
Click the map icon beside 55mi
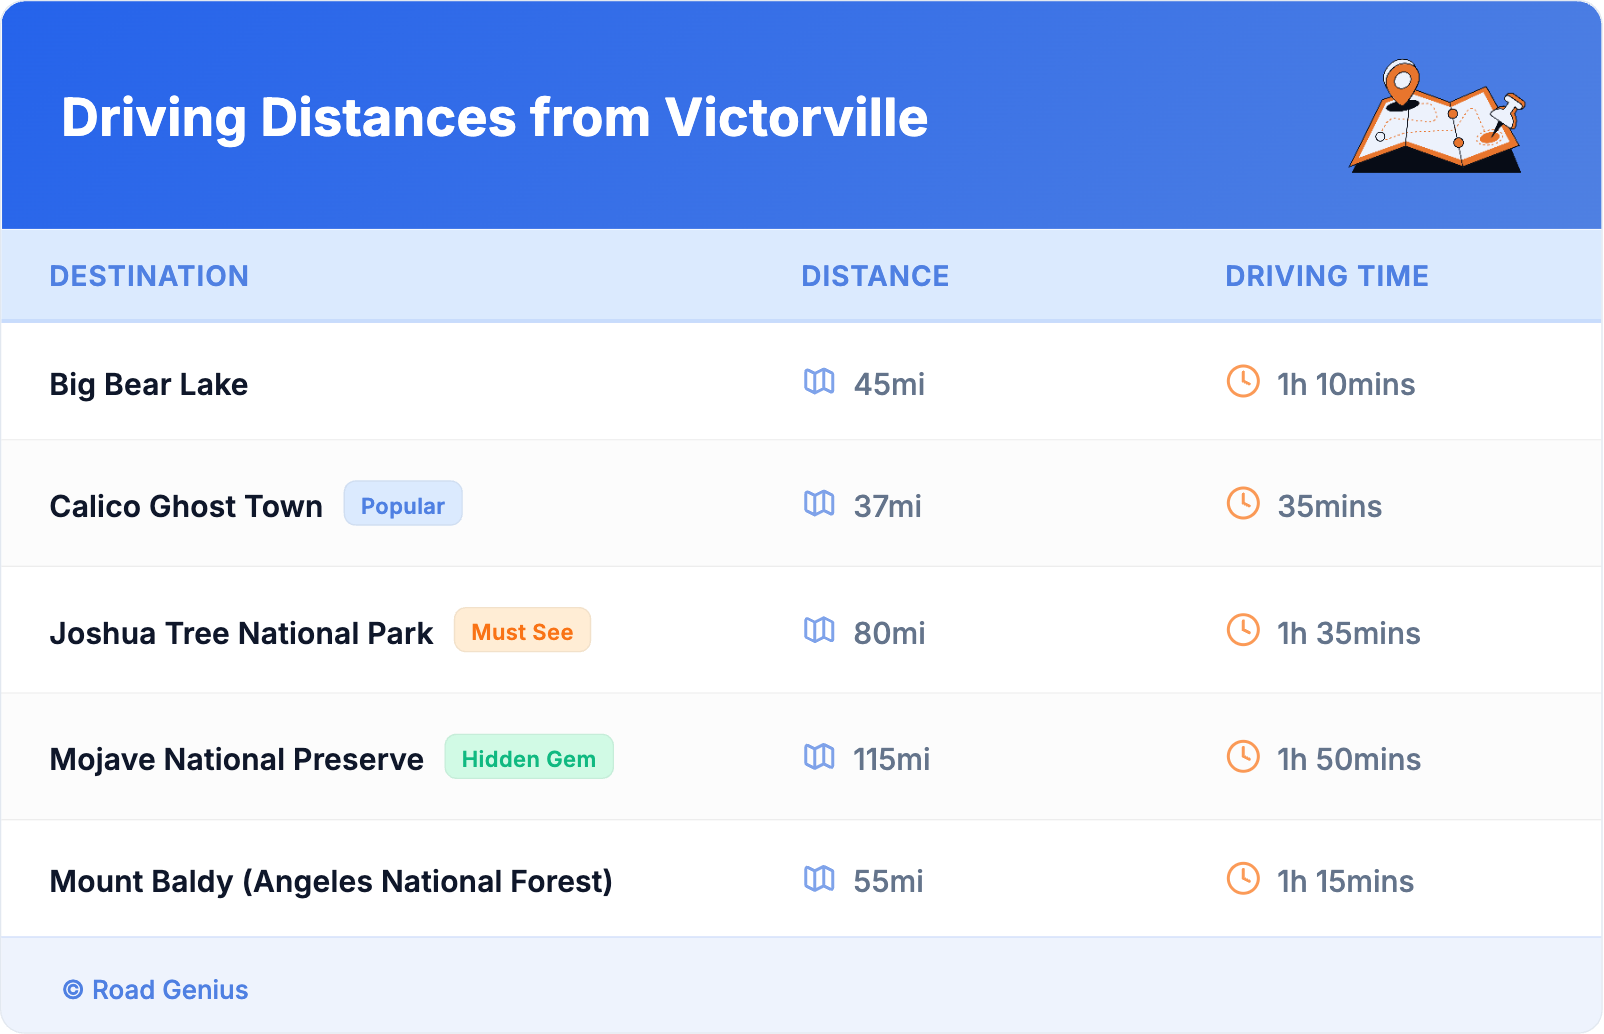(x=819, y=879)
